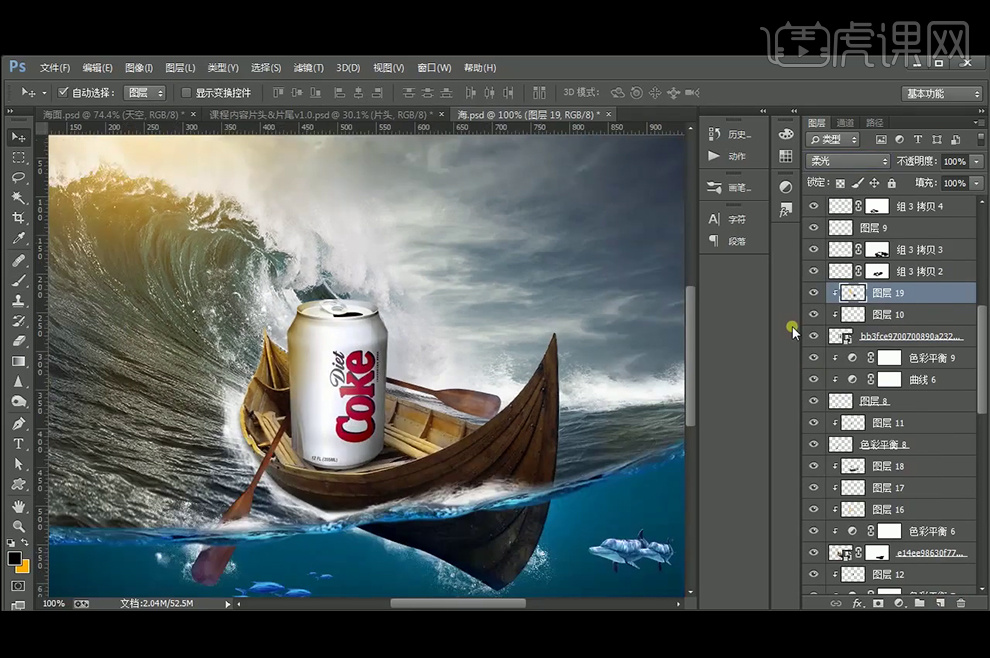This screenshot has height=658, width=990.
Task: Choose the Magic Wand tool
Action: [18, 198]
